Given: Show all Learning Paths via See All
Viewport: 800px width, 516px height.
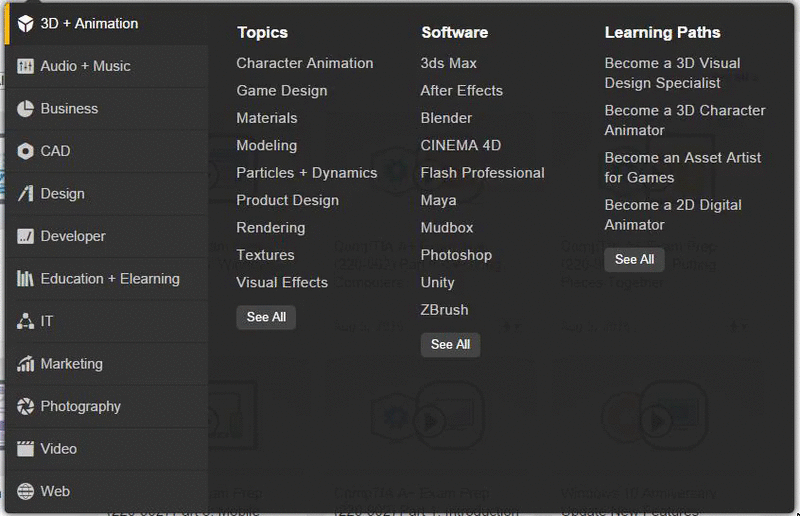Looking at the screenshot, I should (x=635, y=259).
